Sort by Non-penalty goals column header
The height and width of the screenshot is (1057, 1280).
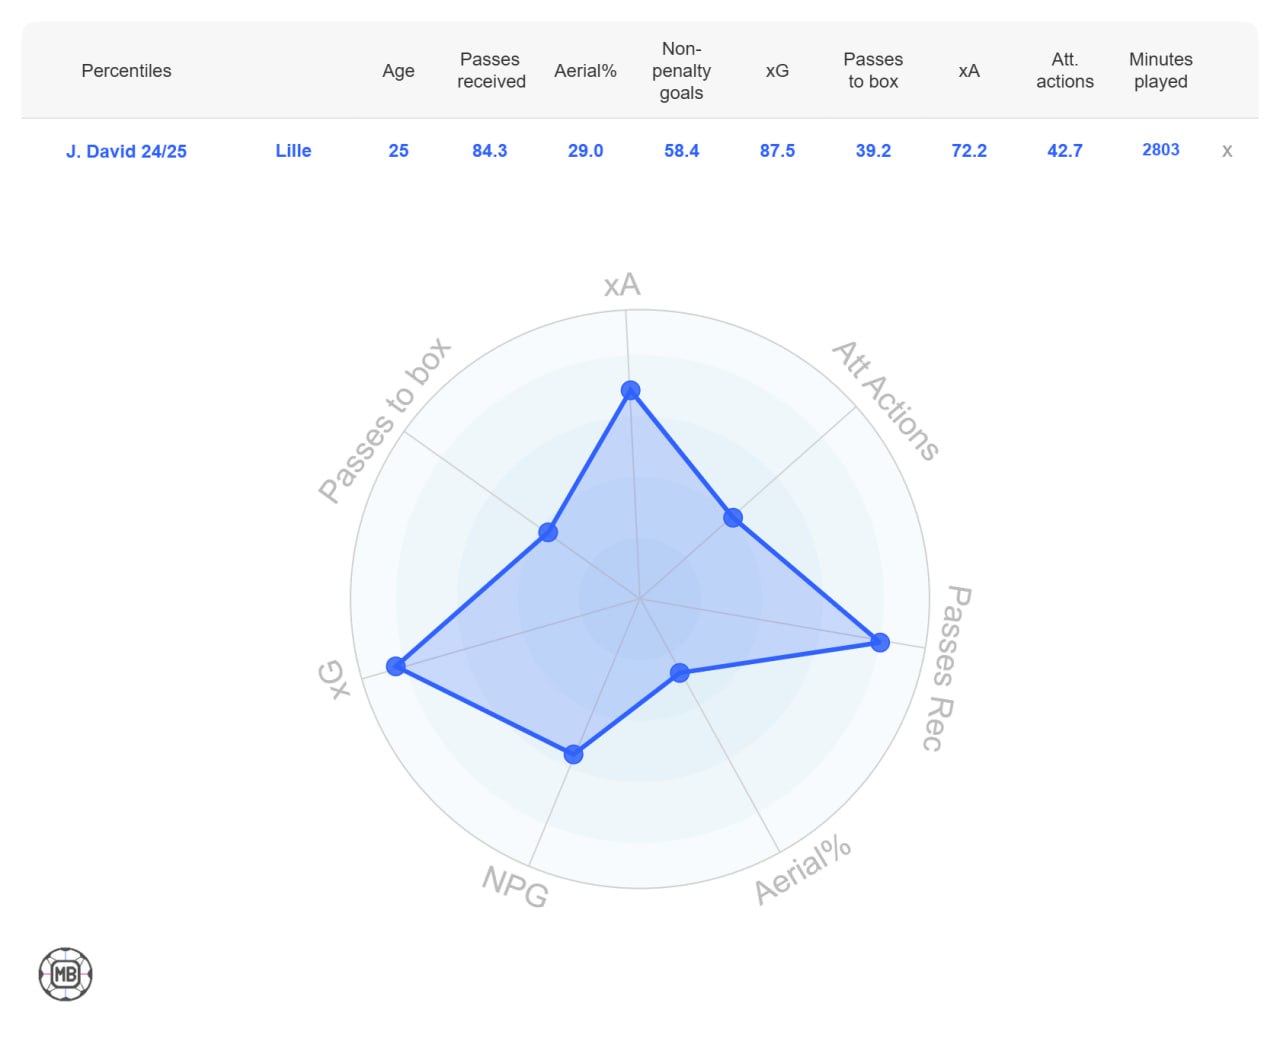[681, 71]
